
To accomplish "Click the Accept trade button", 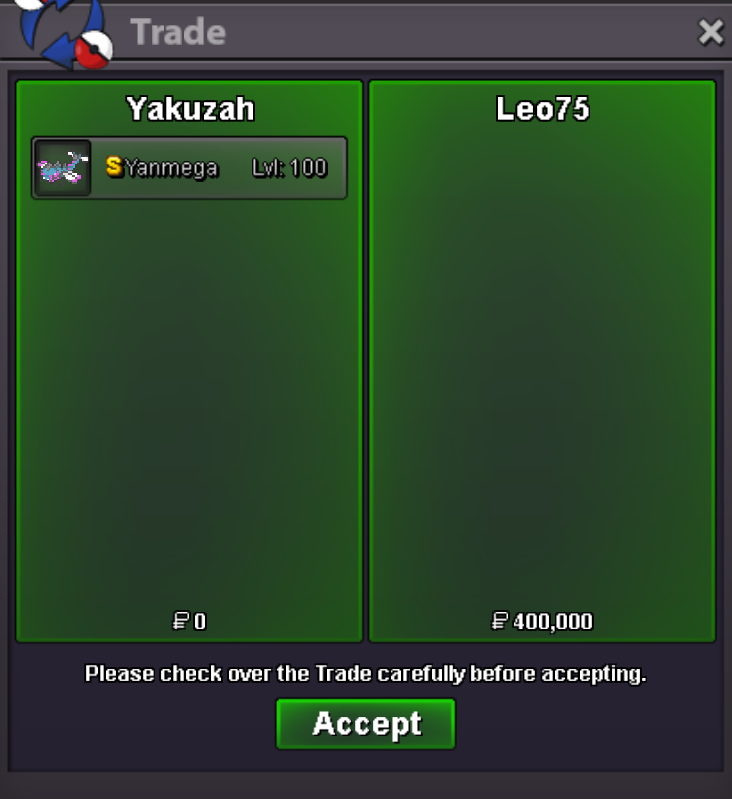I will [365, 724].
